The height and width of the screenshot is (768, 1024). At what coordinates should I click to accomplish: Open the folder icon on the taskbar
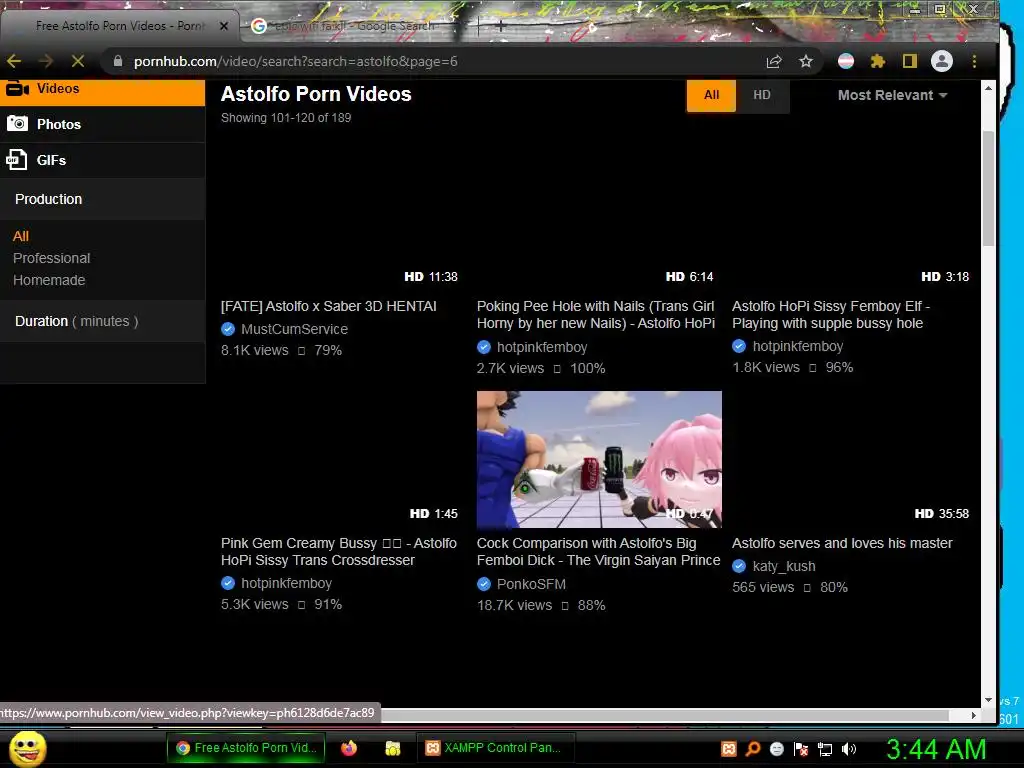pos(392,748)
